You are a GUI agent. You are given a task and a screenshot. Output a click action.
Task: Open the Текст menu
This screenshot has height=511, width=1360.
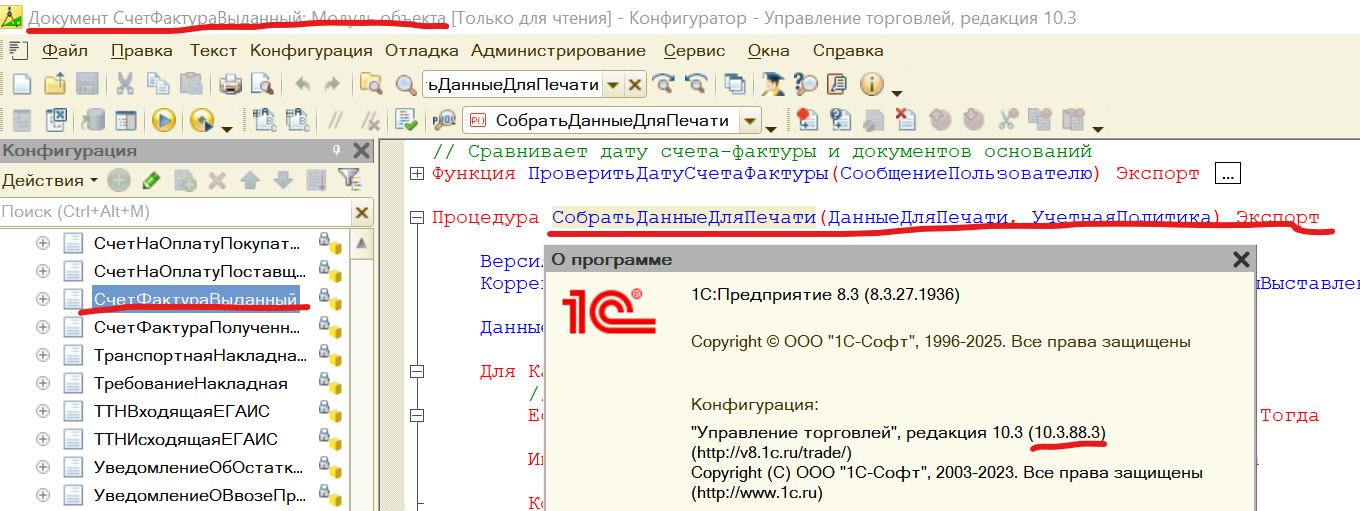coord(214,51)
